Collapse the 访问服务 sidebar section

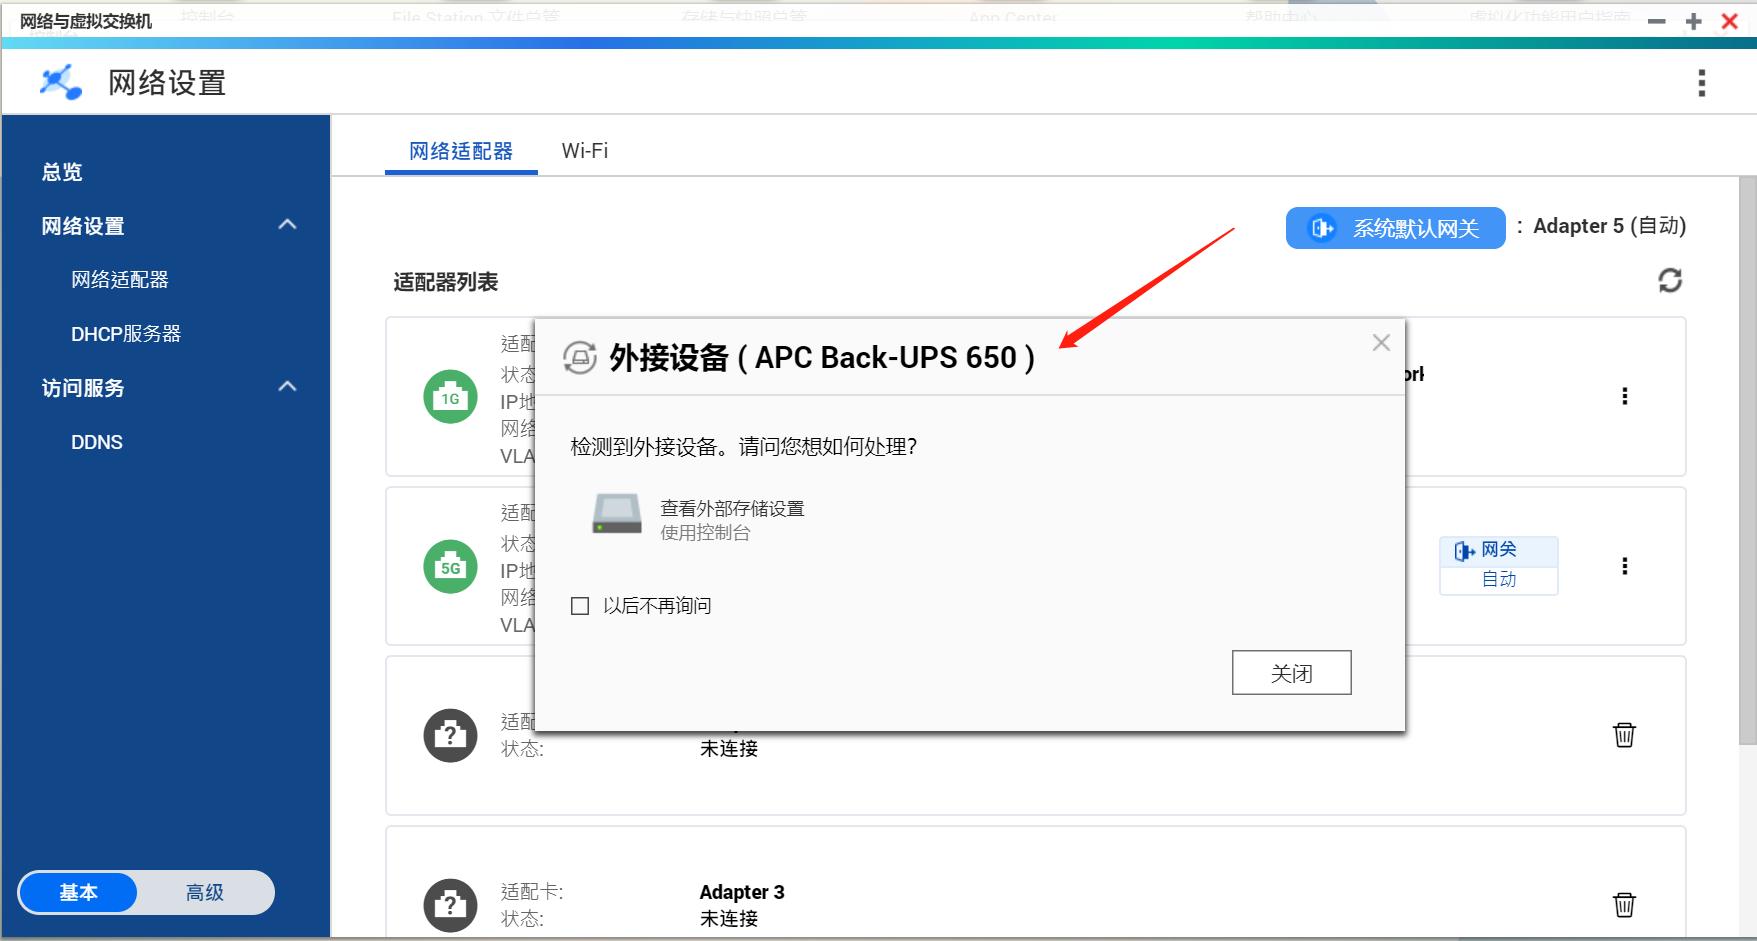(288, 387)
